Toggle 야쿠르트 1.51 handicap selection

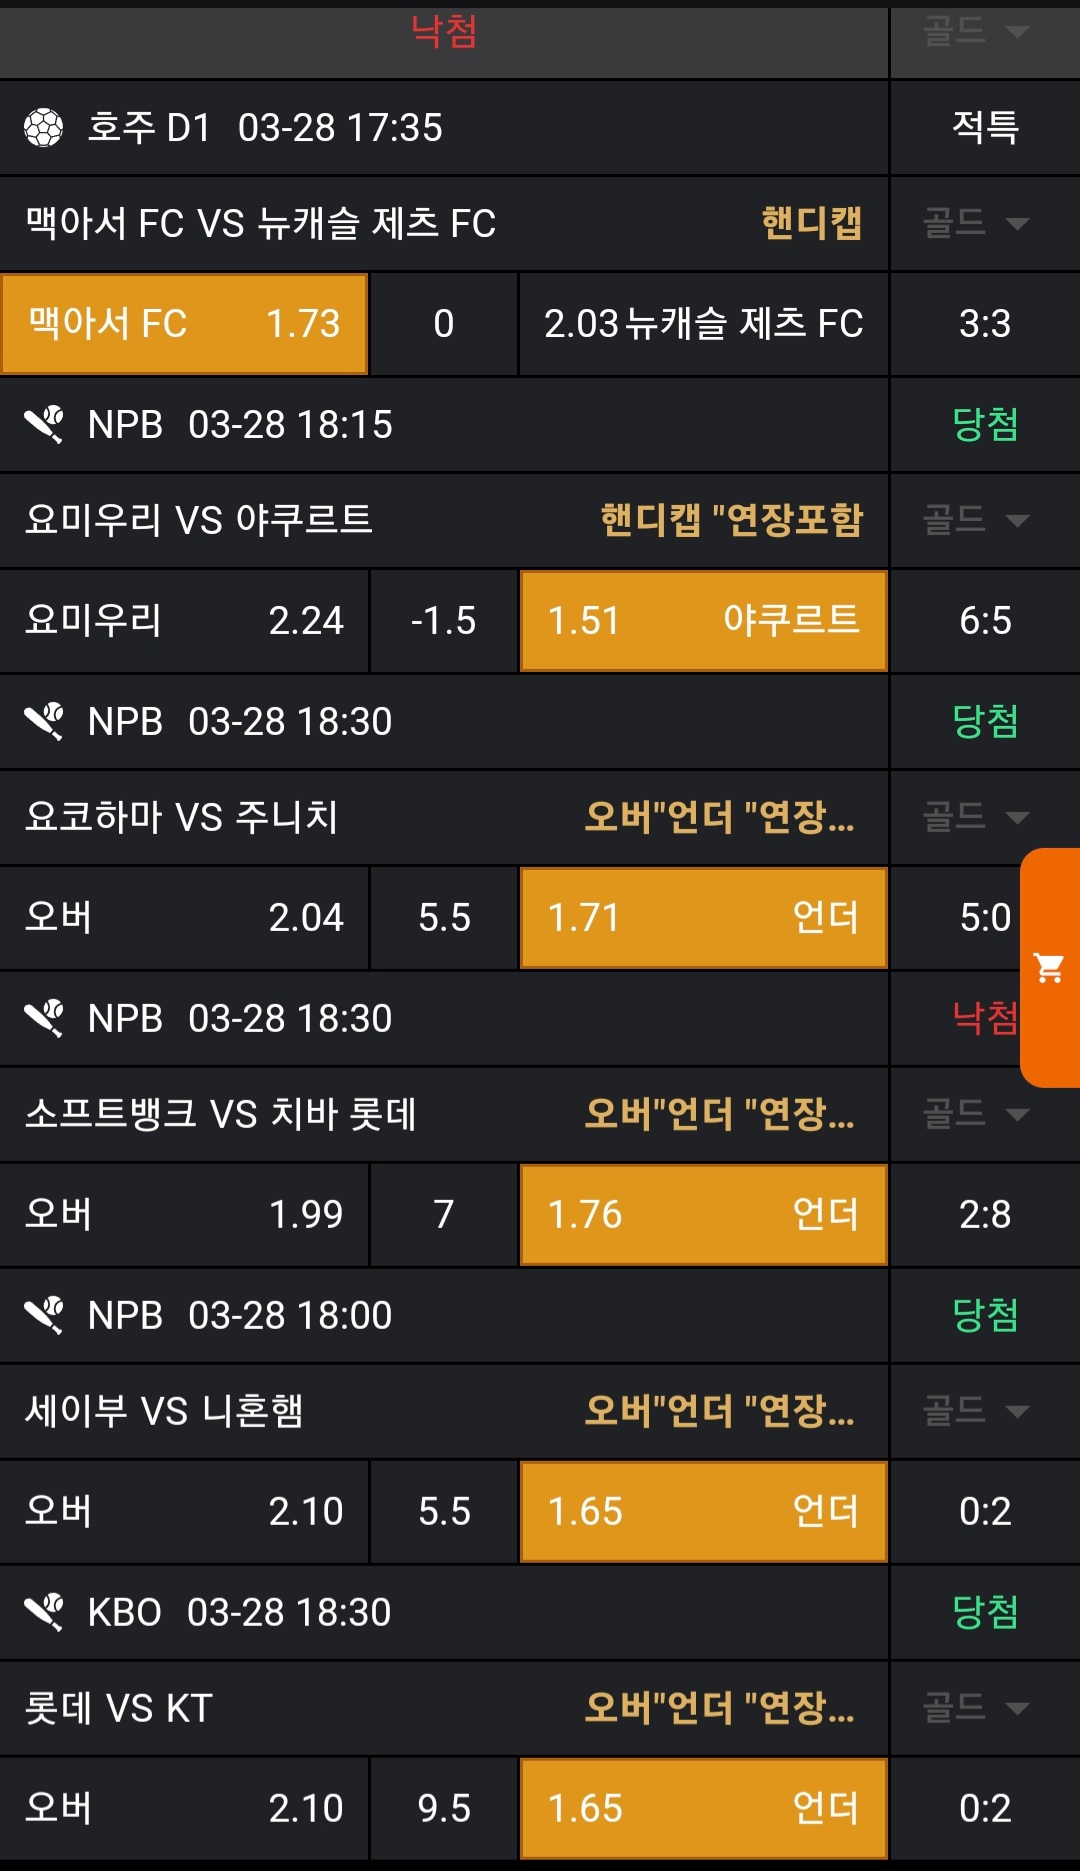(703, 621)
